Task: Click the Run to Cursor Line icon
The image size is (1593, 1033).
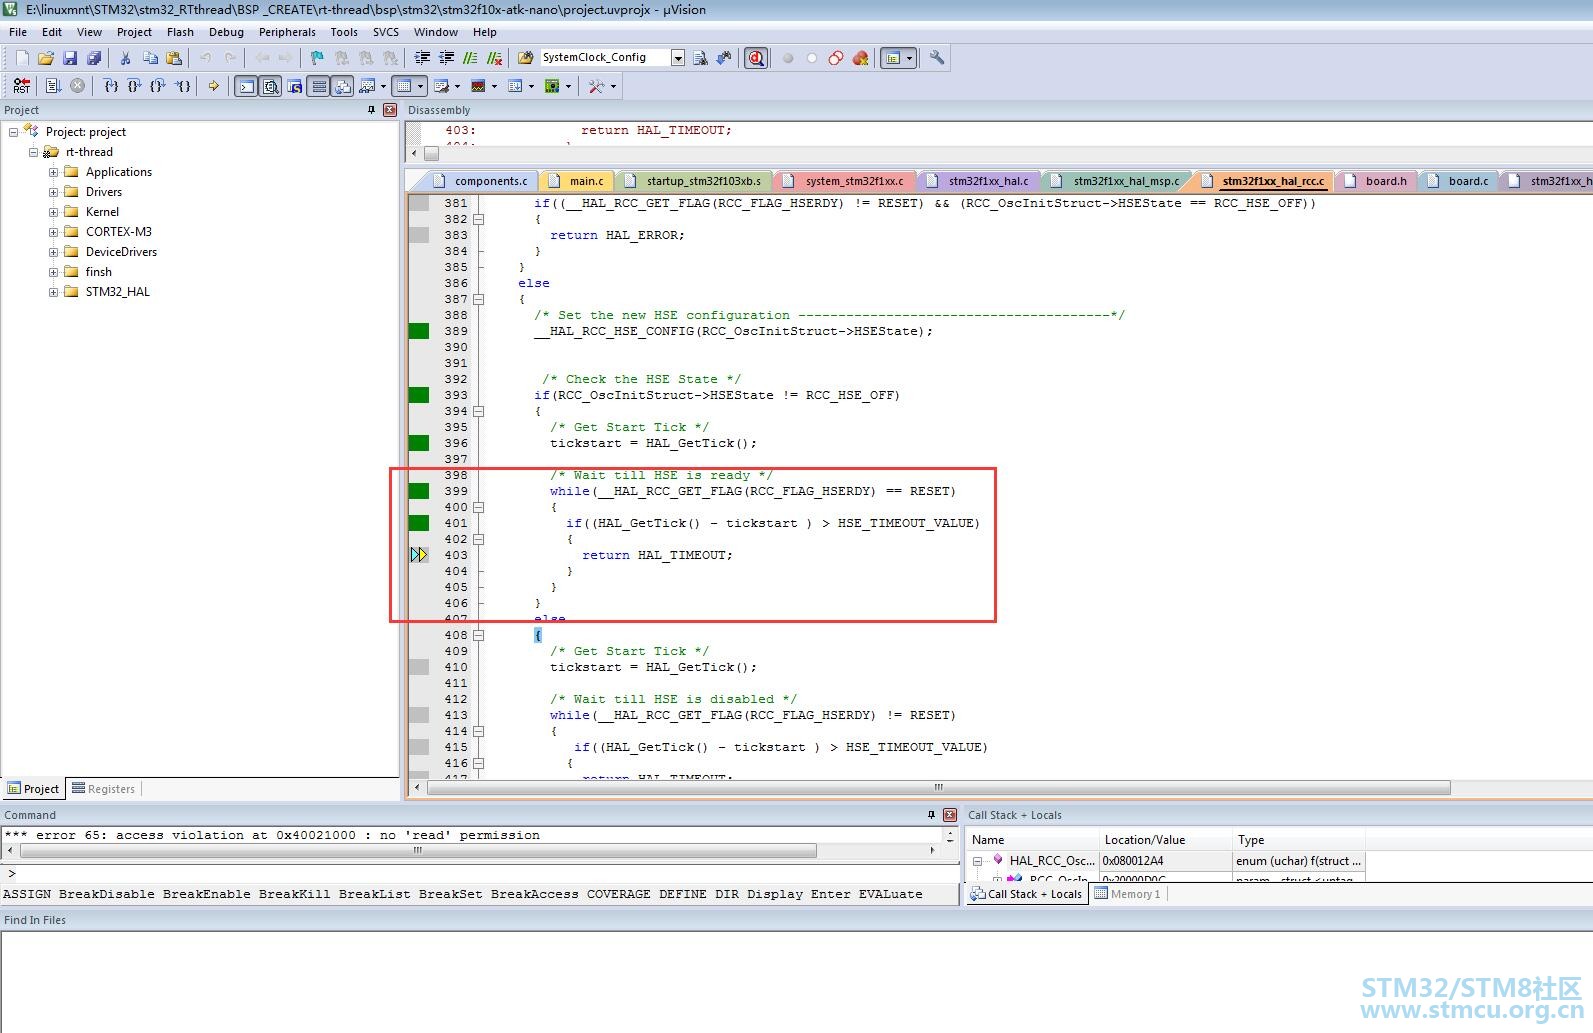Action: click(x=183, y=86)
